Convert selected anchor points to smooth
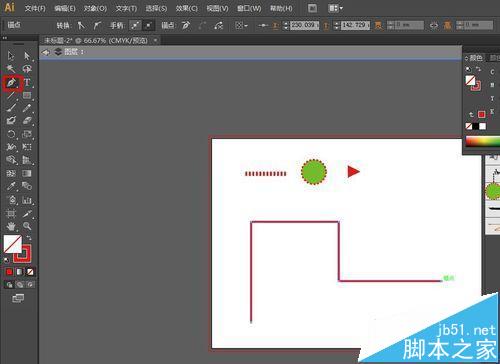The height and width of the screenshot is (364, 500). click(97, 25)
